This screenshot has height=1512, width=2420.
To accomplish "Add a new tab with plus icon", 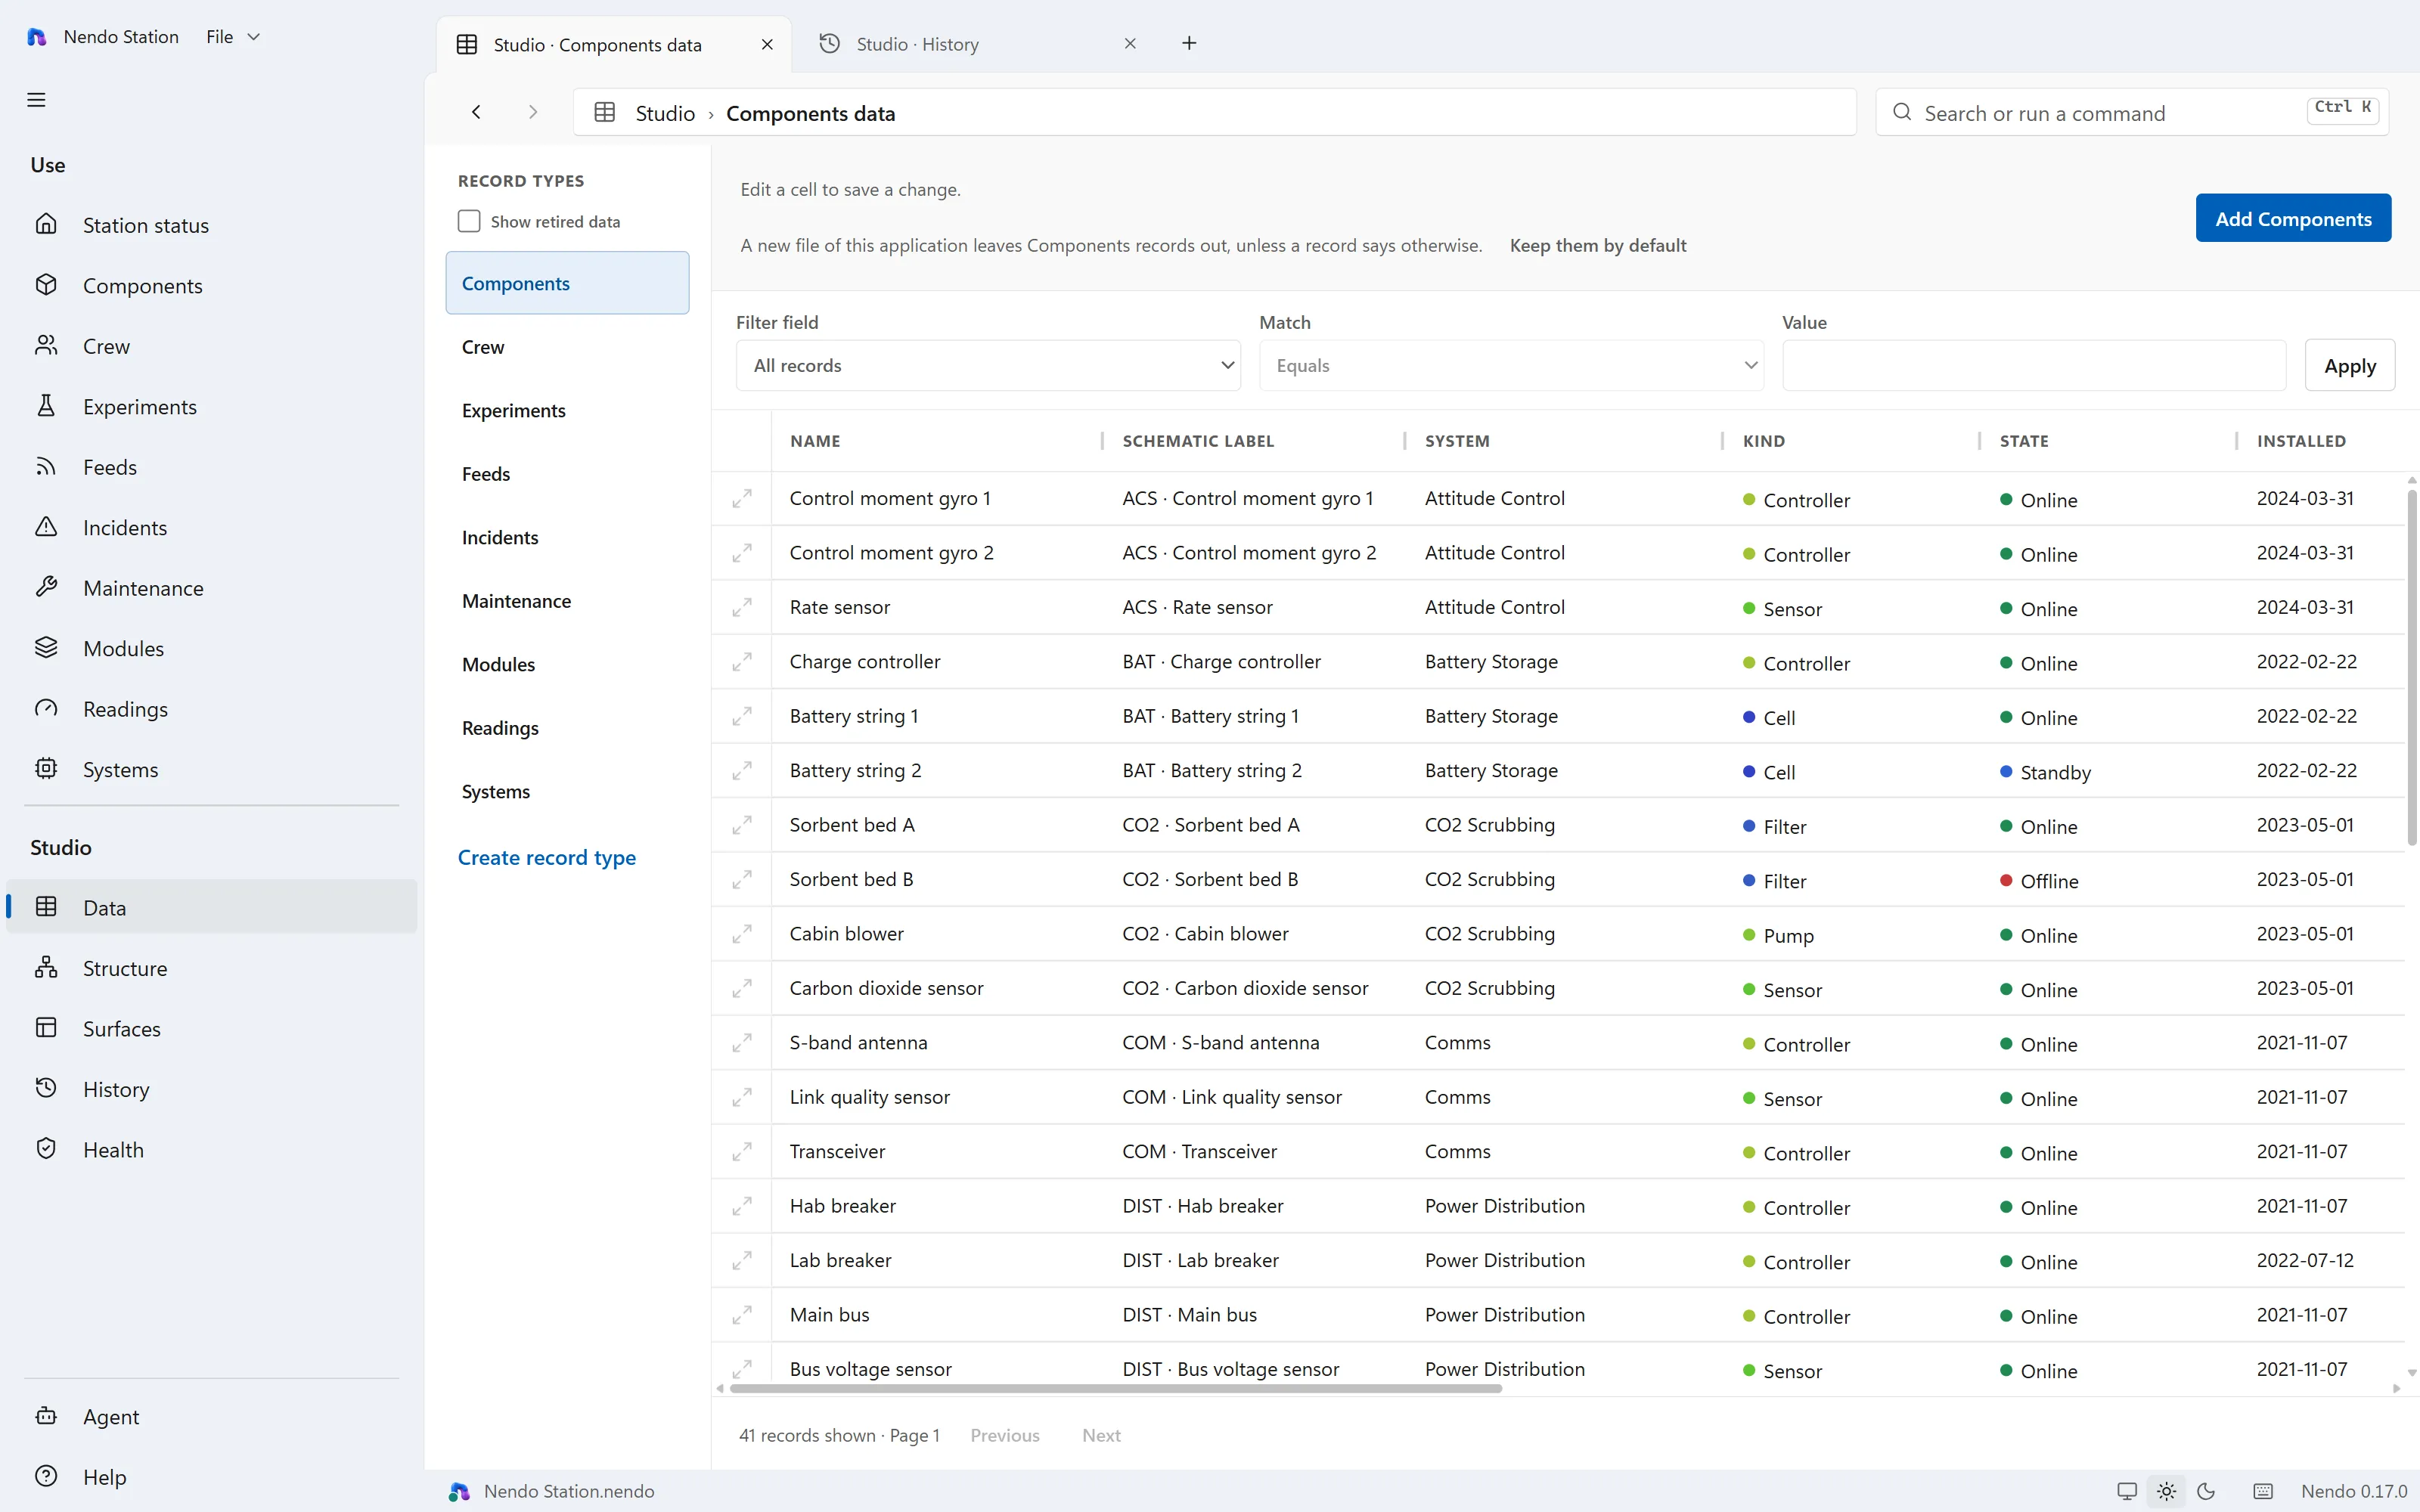I will point(1189,43).
